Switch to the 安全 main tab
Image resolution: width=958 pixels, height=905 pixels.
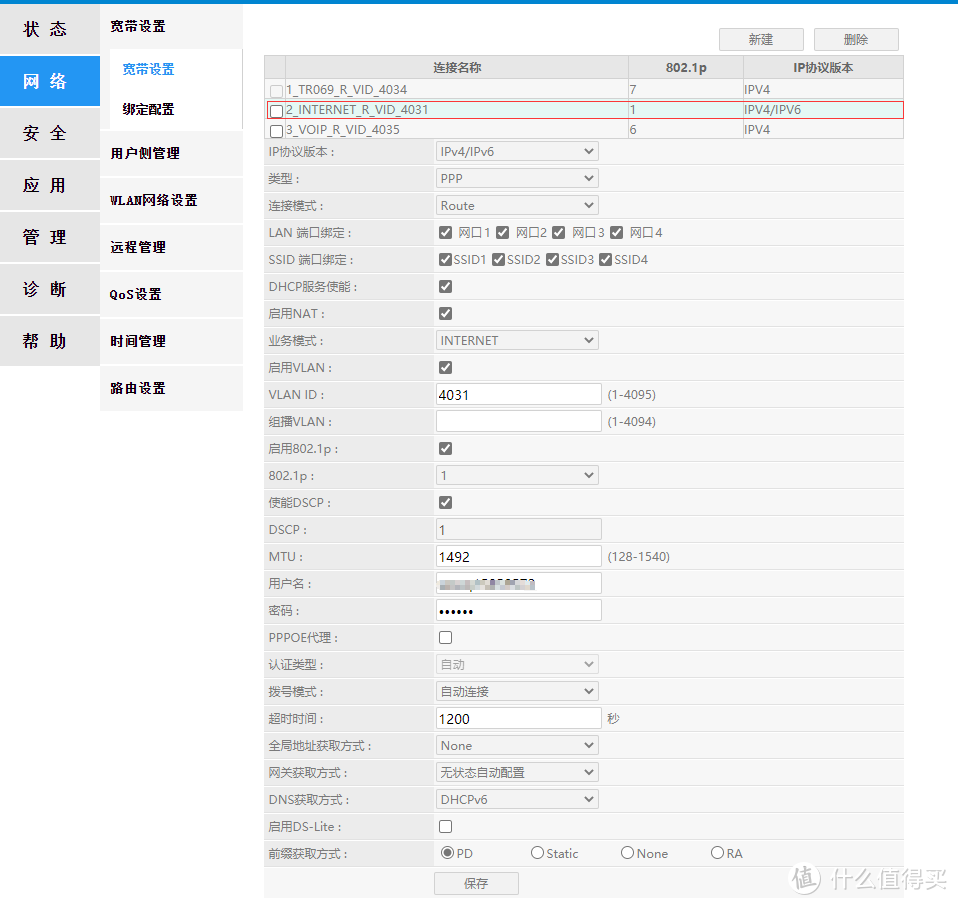click(x=45, y=133)
